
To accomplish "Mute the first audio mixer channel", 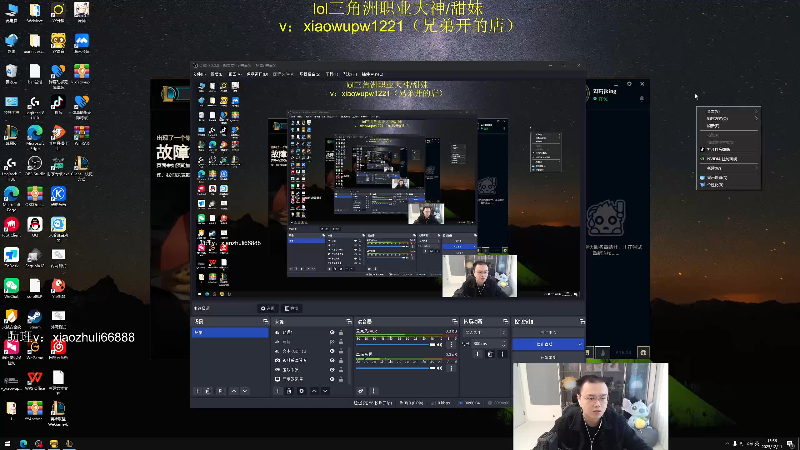I will [x=439, y=345].
